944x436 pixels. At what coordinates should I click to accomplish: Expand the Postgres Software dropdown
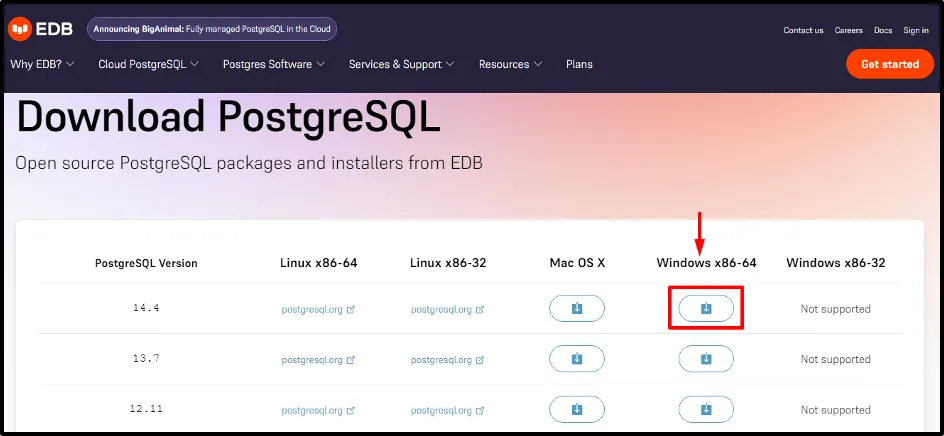273,64
